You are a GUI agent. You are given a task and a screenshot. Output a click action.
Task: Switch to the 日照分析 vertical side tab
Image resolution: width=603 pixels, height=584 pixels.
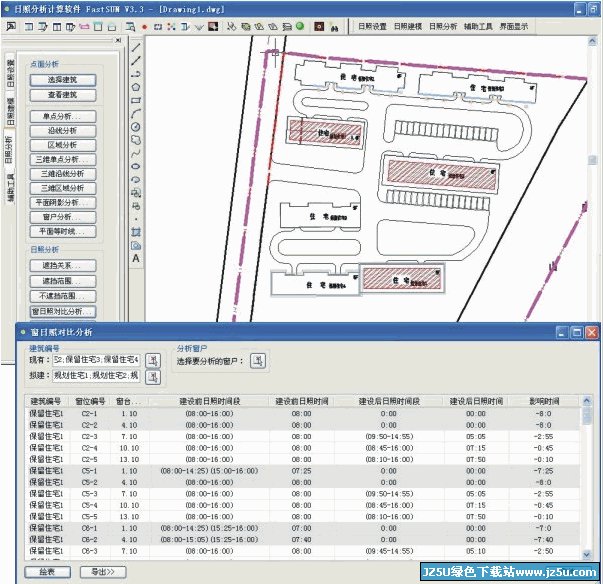[x=8, y=148]
